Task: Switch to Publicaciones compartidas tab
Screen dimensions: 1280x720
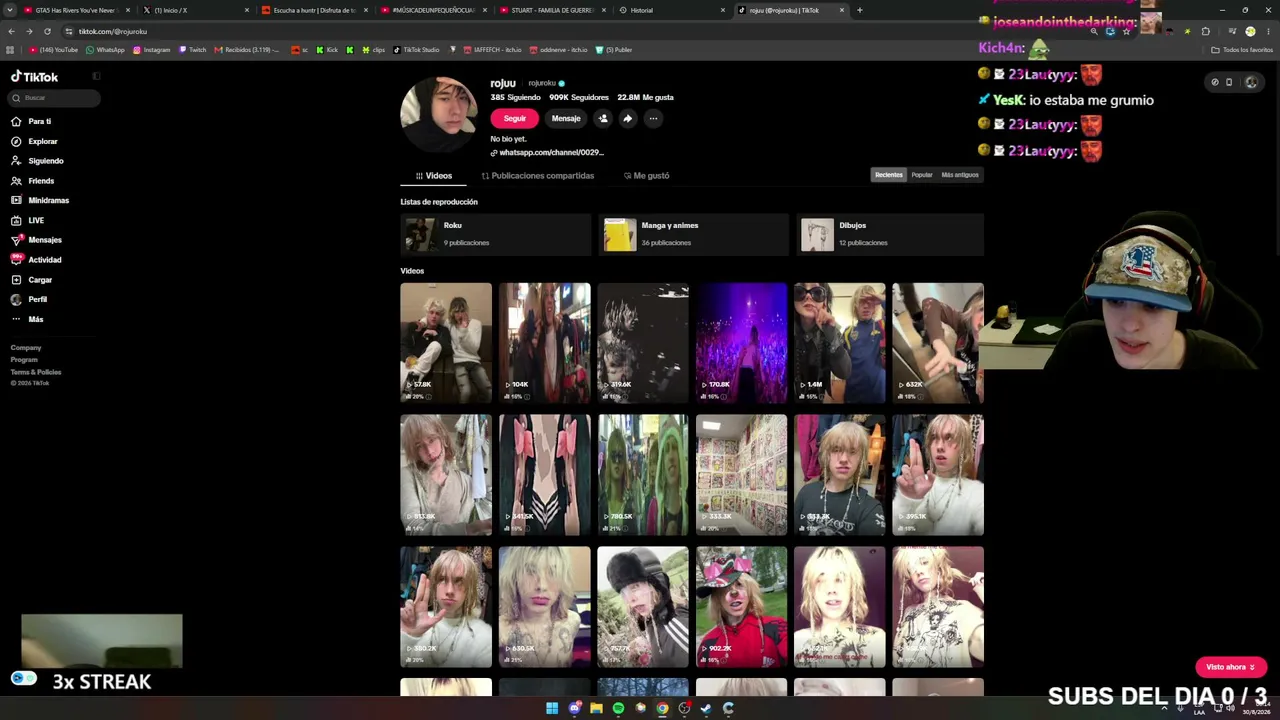Action: pos(538,176)
